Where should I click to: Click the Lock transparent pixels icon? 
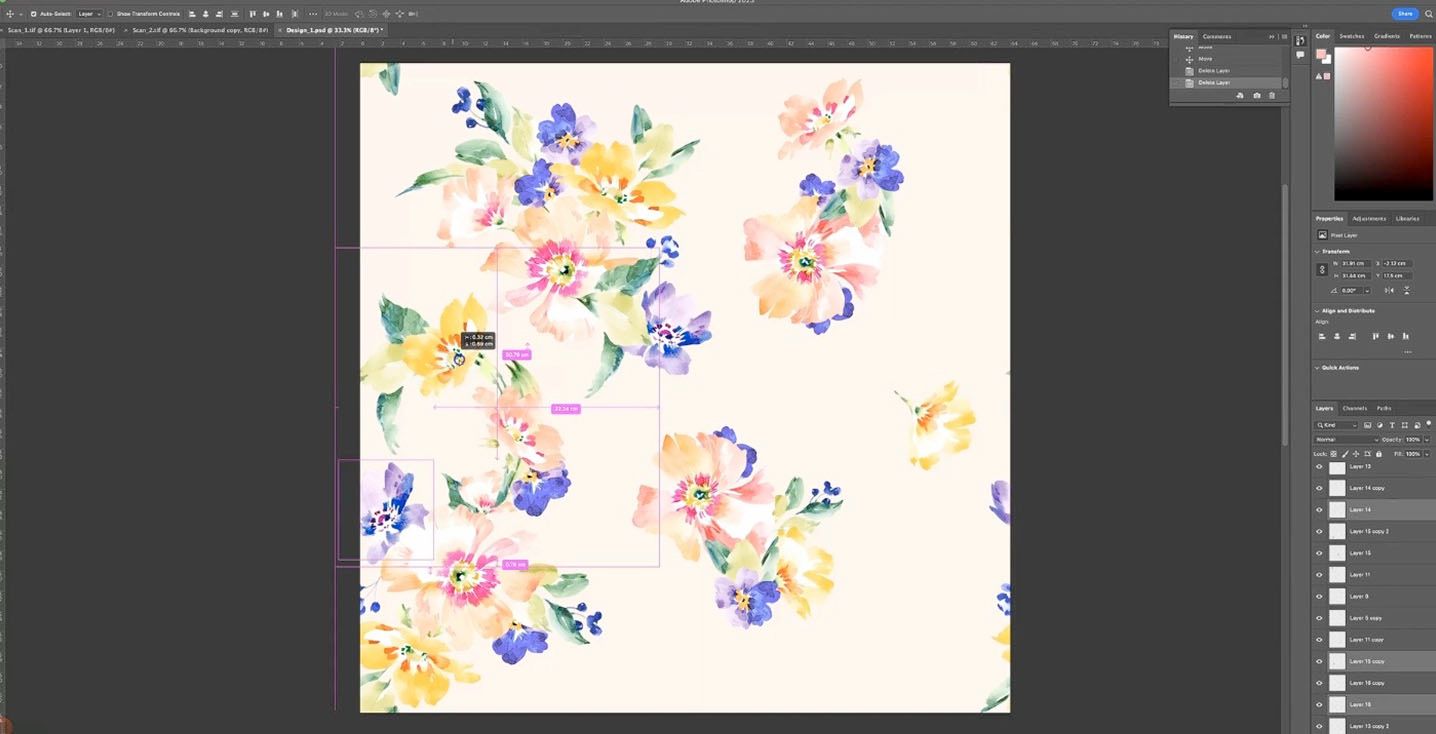click(1334, 453)
